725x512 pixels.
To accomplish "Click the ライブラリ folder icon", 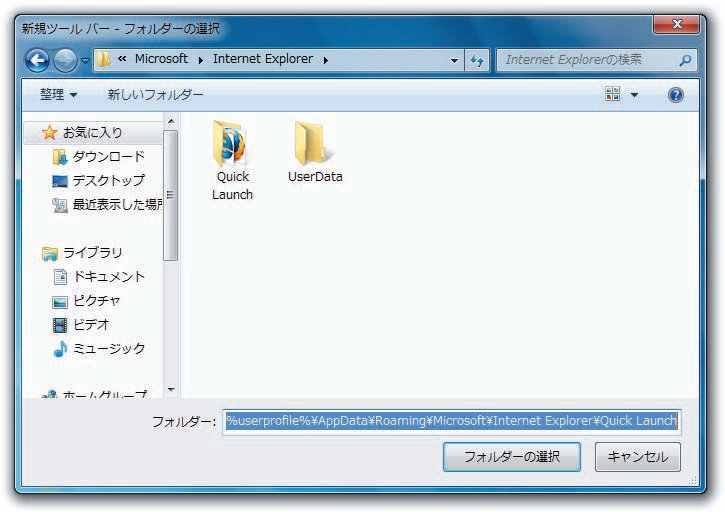I will pos(49,253).
